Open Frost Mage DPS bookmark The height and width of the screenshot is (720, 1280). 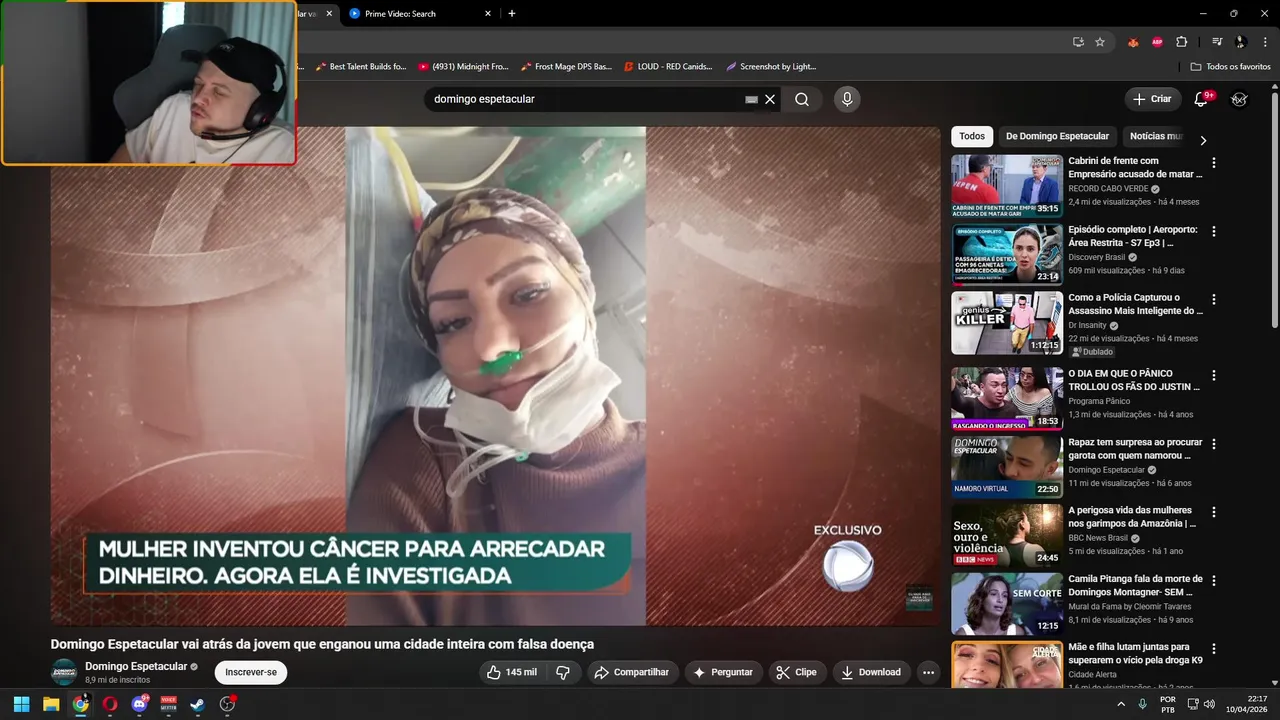click(x=566, y=66)
